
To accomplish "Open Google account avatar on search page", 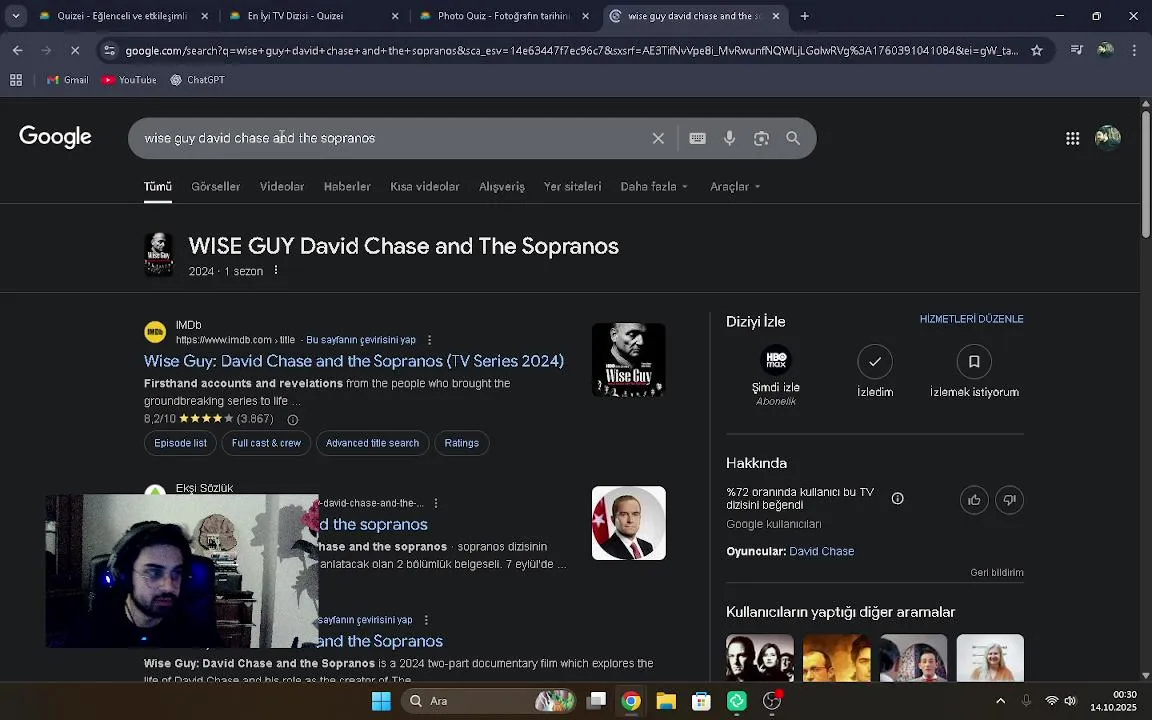I will [1107, 137].
